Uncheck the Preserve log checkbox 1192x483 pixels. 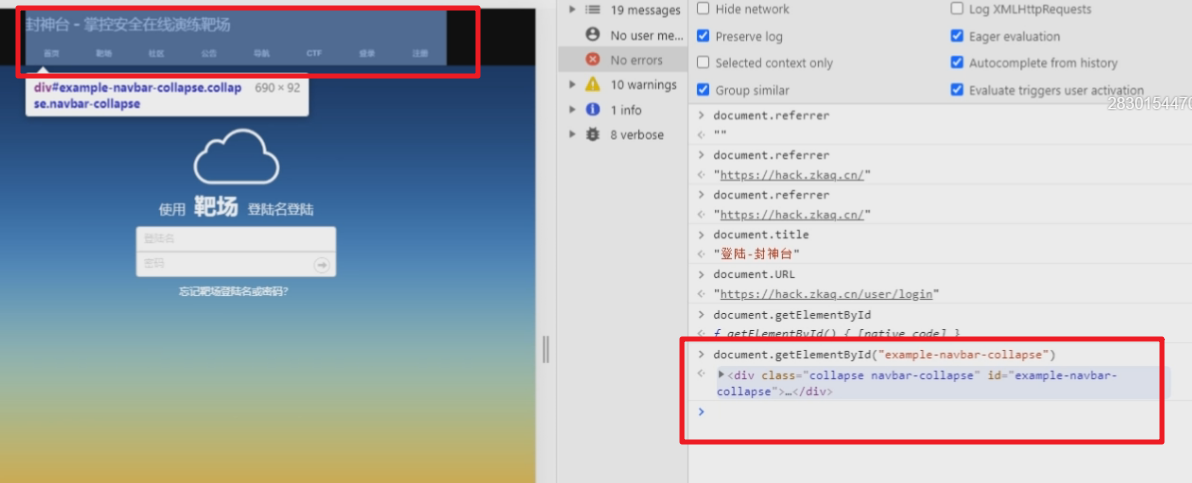pyautogui.click(x=703, y=36)
